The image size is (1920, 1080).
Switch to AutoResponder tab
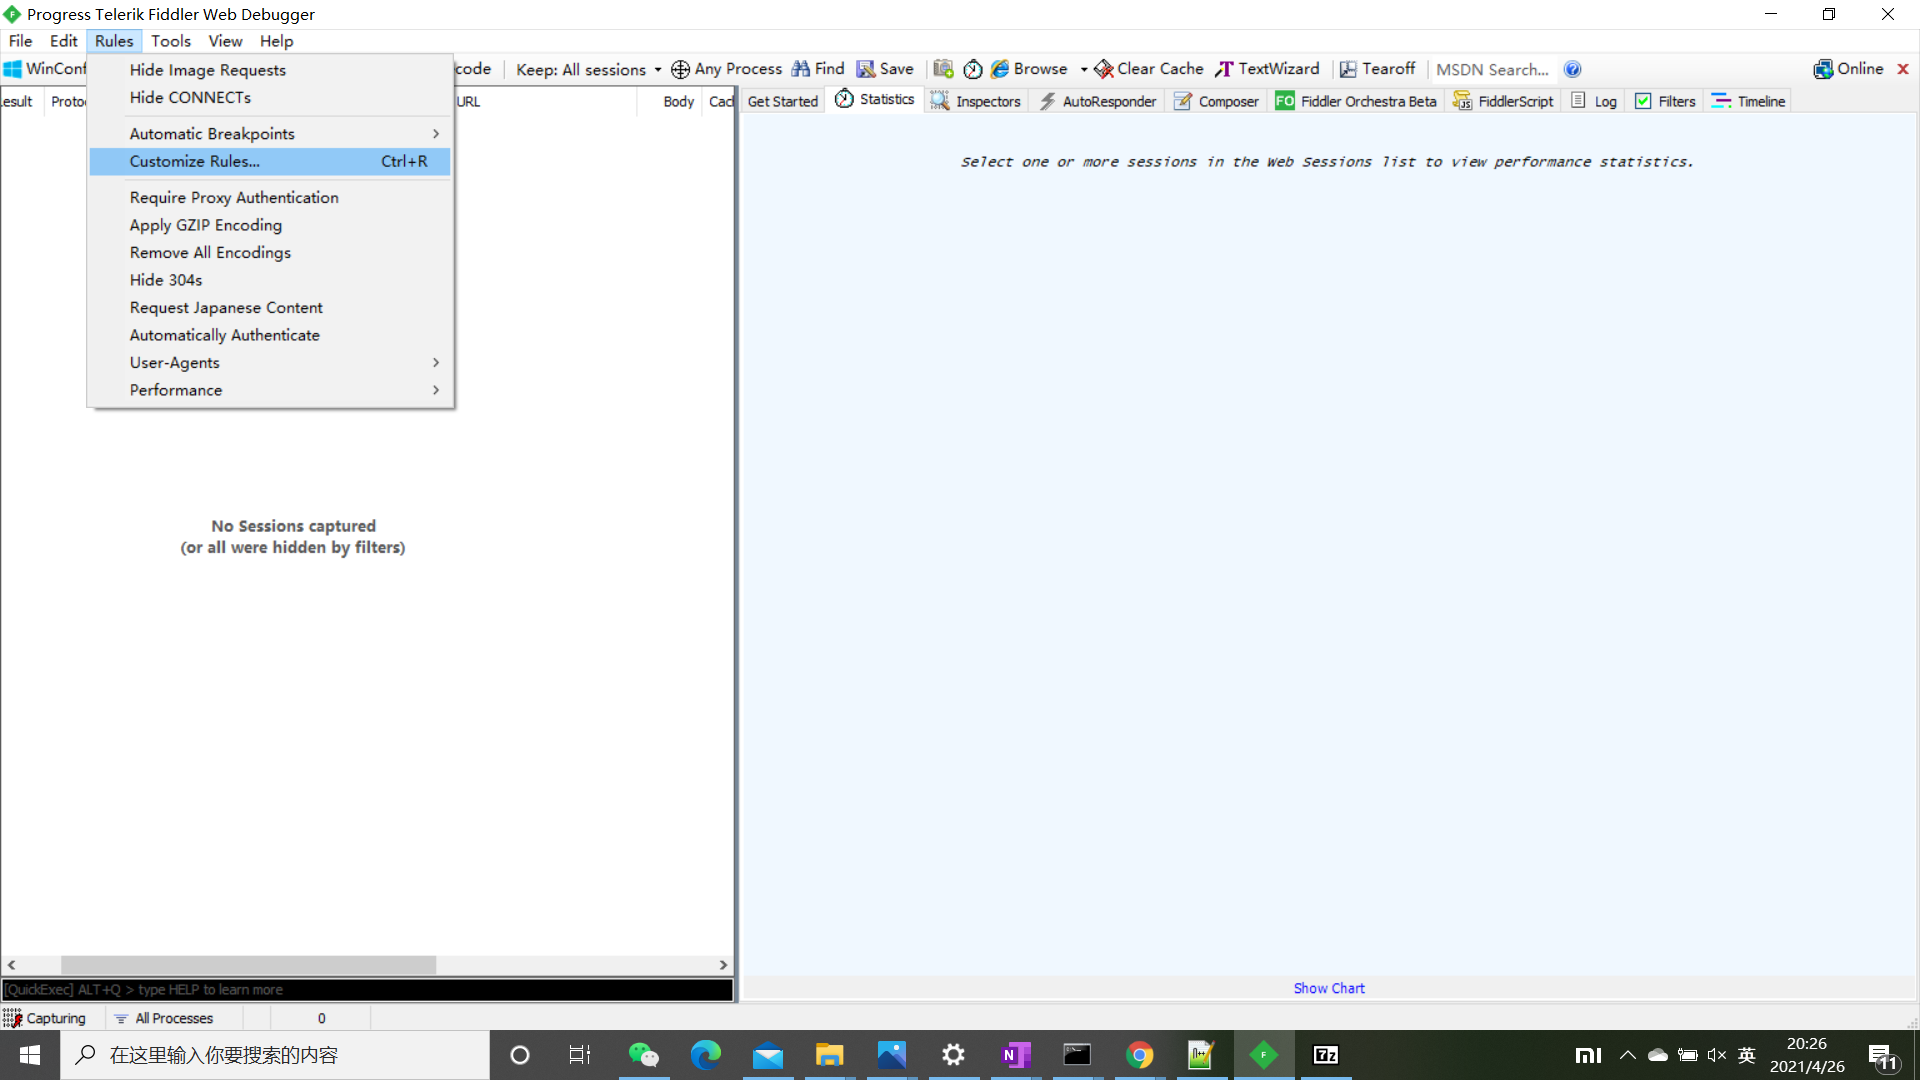pos(1097,101)
